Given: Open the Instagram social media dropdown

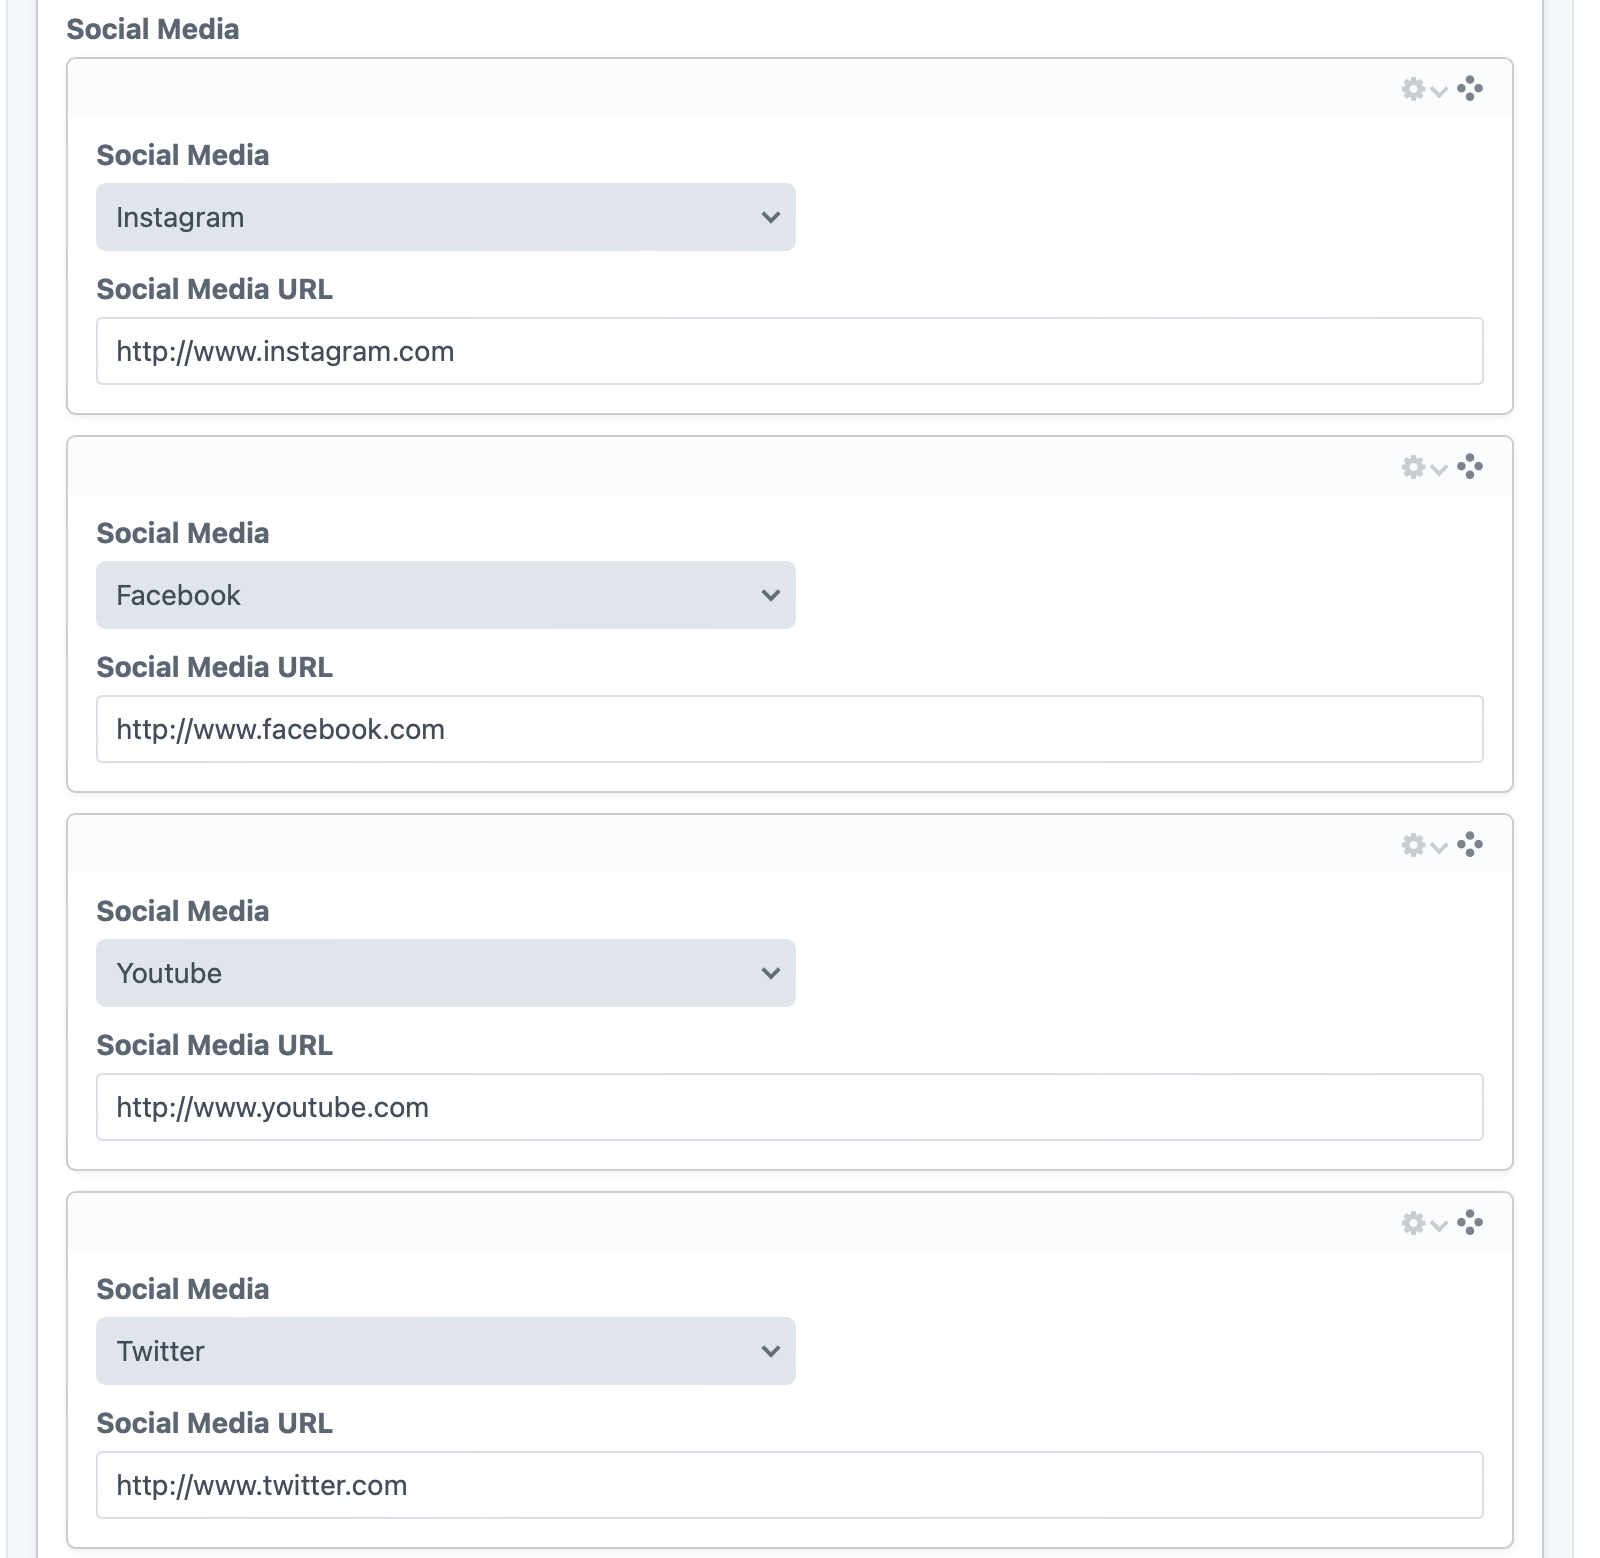Looking at the screenshot, I should point(445,217).
